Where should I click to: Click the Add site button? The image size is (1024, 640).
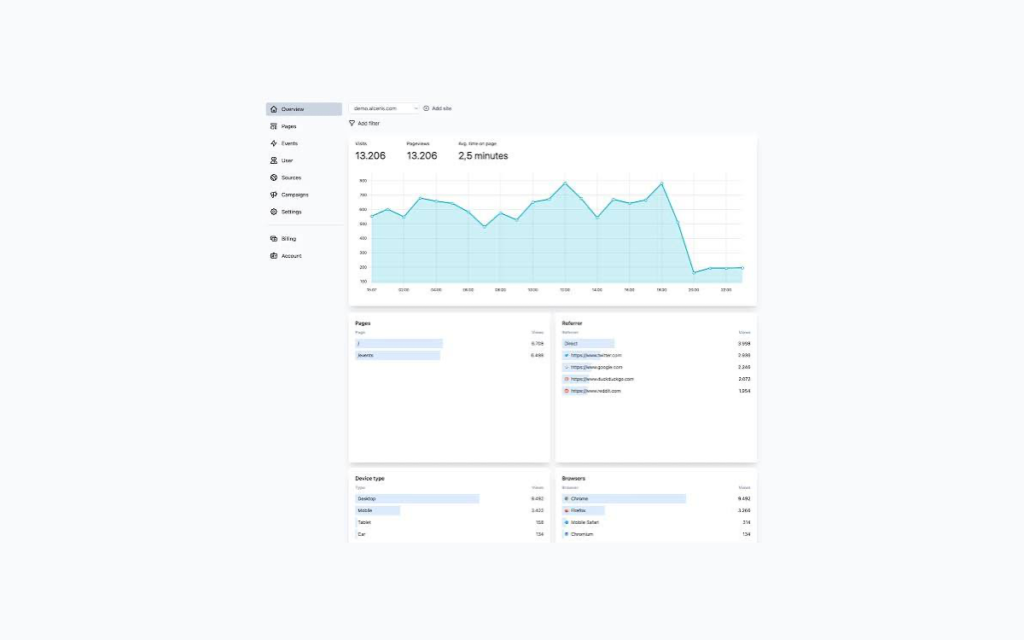click(438, 108)
